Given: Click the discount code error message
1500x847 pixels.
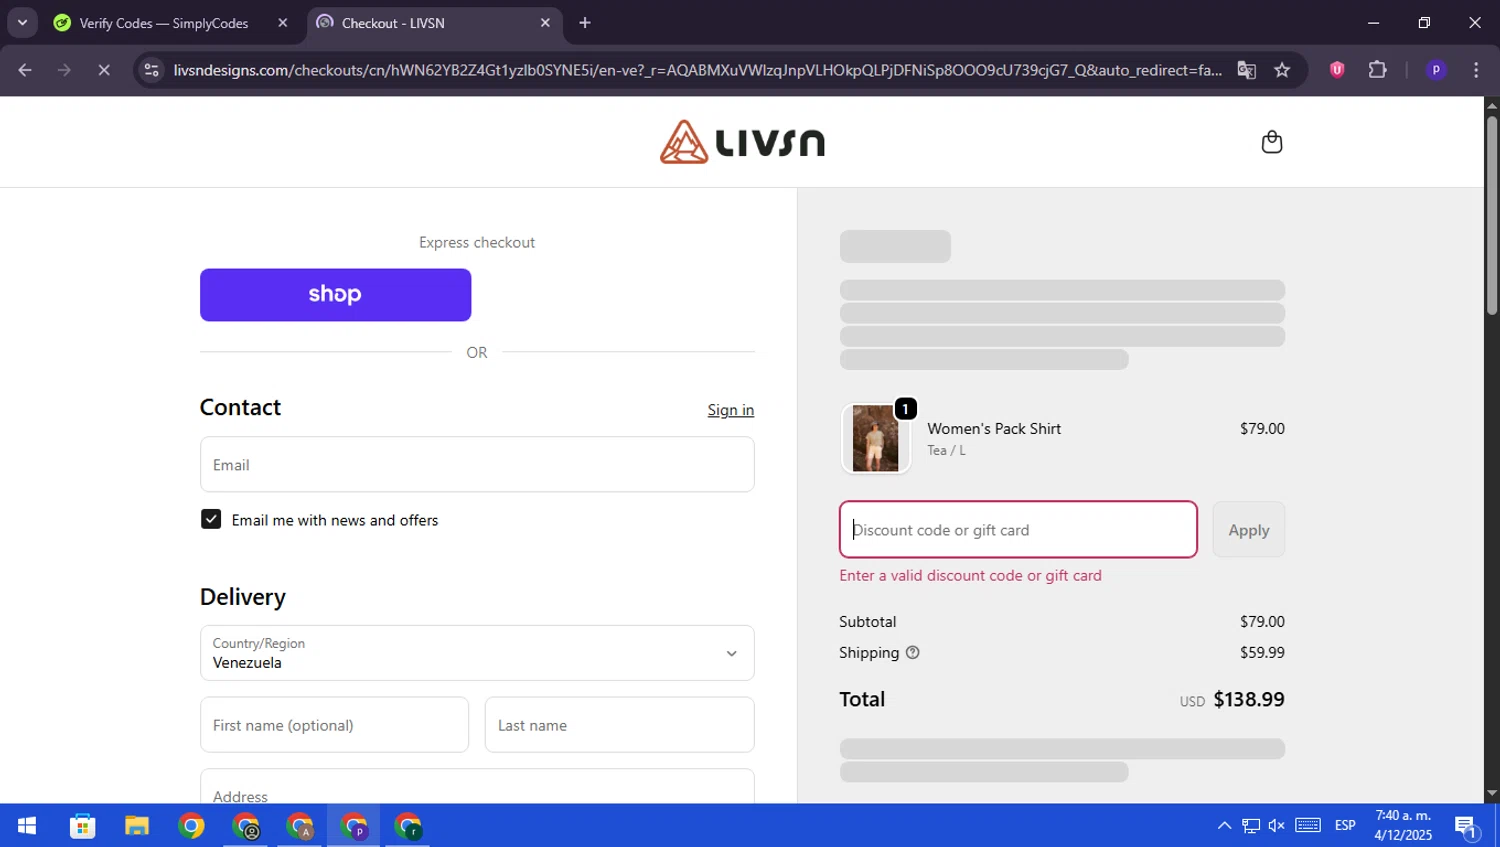Looking at the screenshot, I should [970, 575].
